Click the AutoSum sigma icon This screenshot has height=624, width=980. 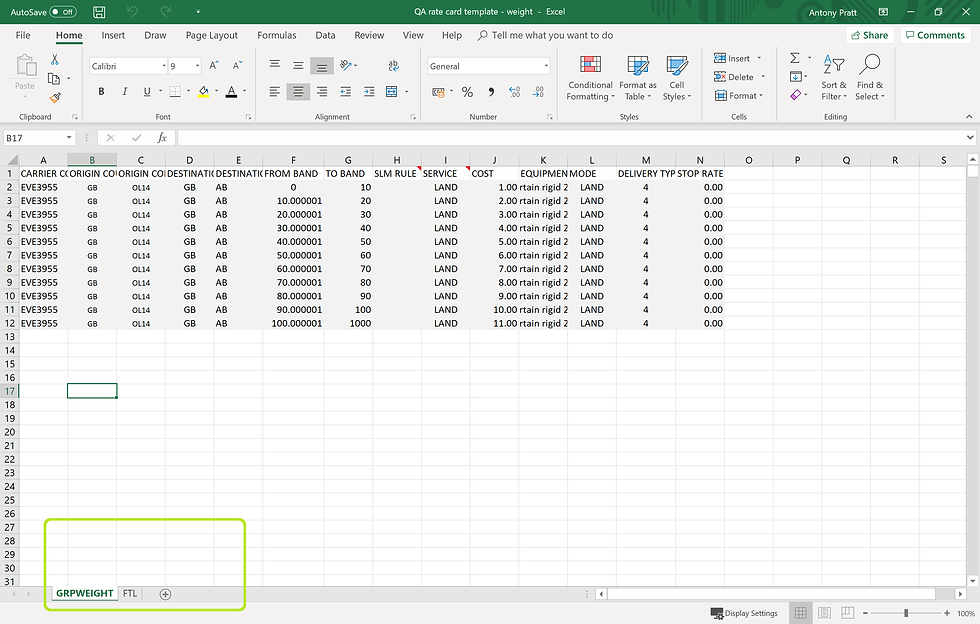pyautogui.click(x=795, y=58)
